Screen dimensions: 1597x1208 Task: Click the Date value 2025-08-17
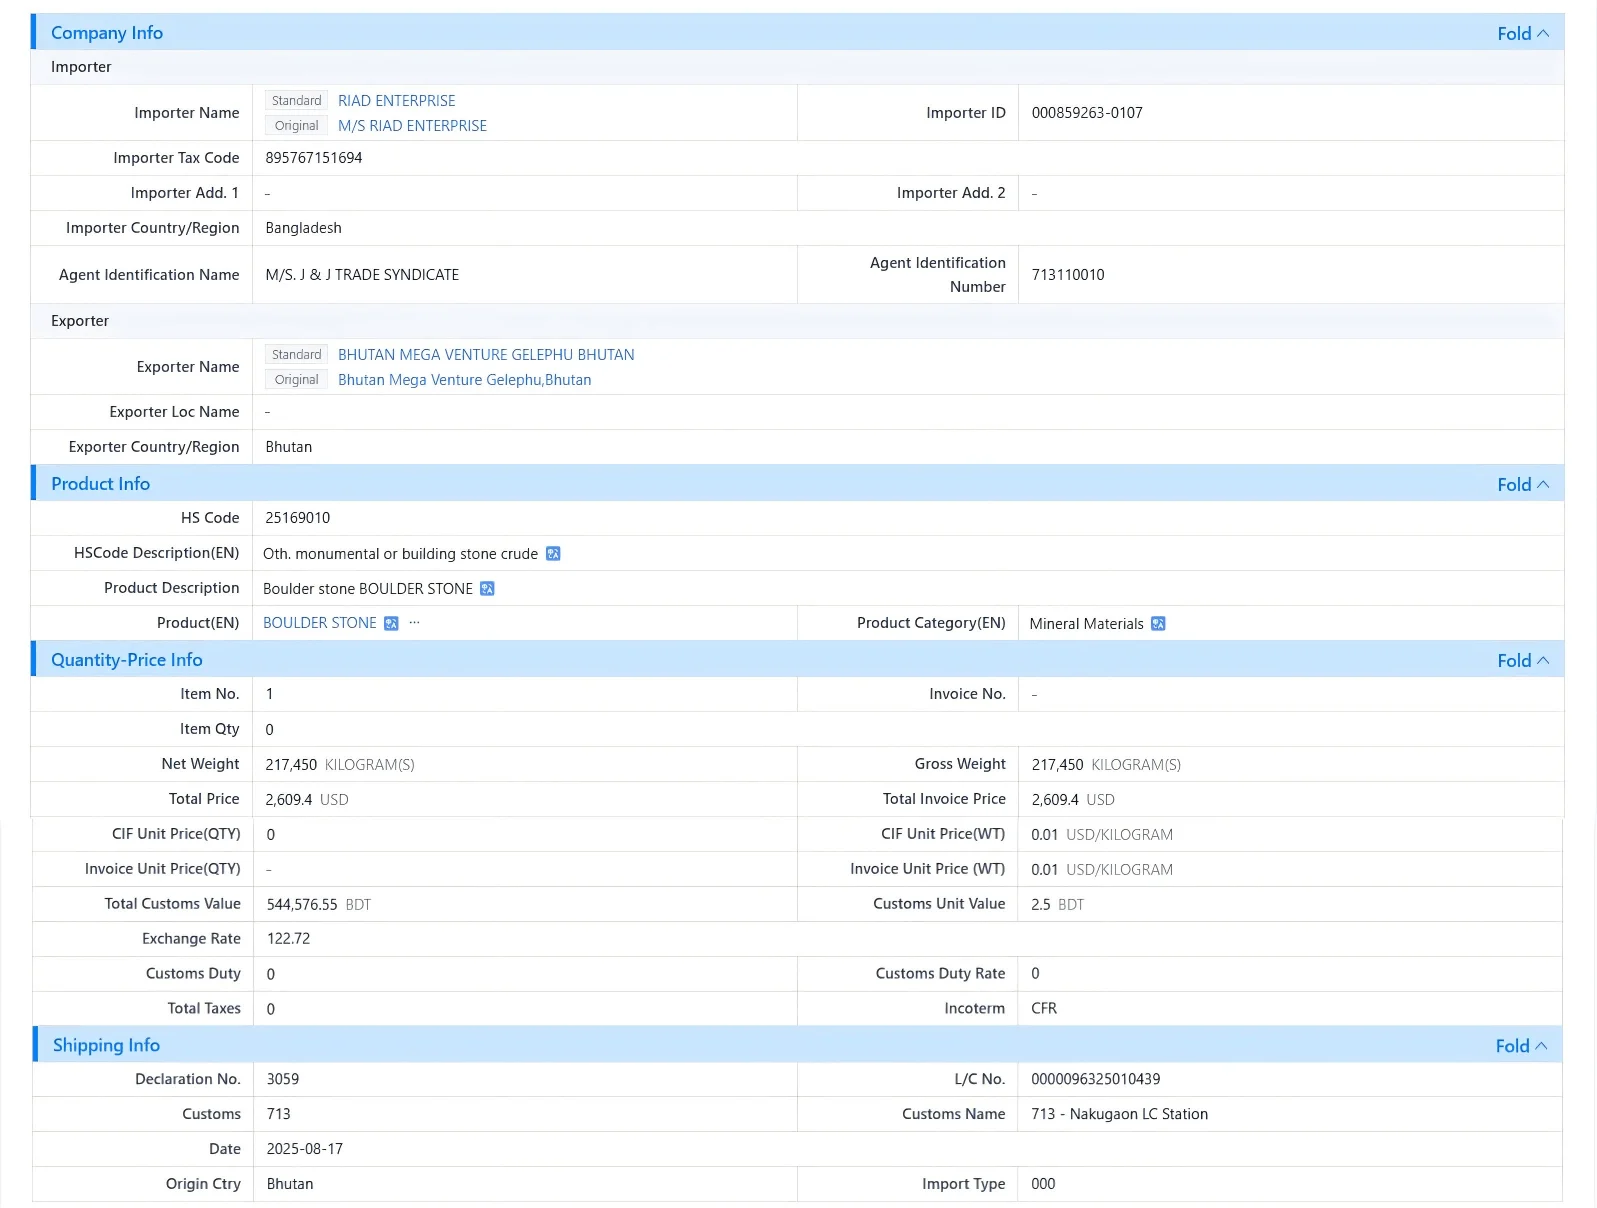304,1149
